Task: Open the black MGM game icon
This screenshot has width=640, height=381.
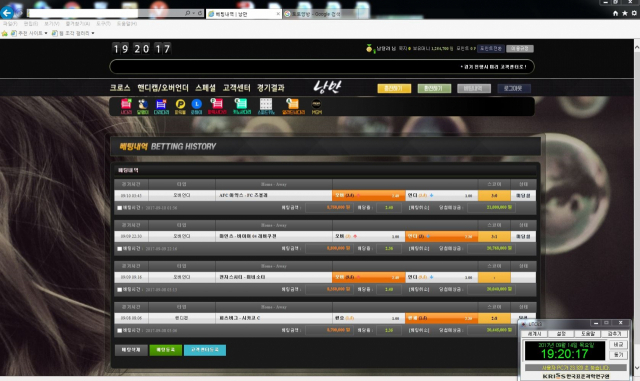Action: coord(316,106)
